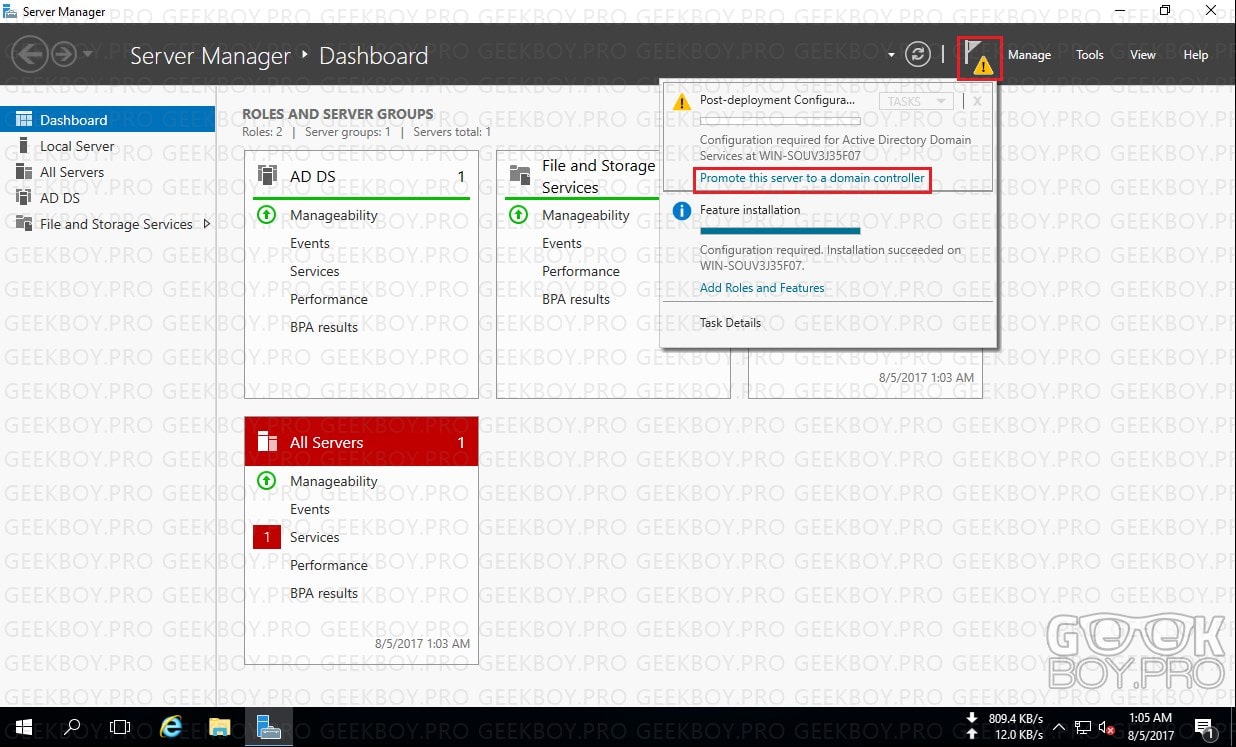Screen dimensions: 1236x747
Task: Click the volume icon in system tray
Action: click(1106, 727)
